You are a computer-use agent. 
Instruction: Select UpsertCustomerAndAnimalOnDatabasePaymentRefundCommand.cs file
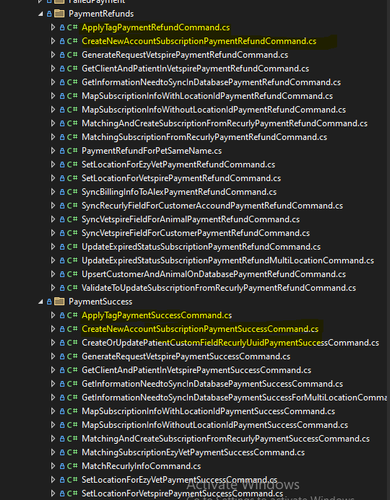tap(214, 274)
